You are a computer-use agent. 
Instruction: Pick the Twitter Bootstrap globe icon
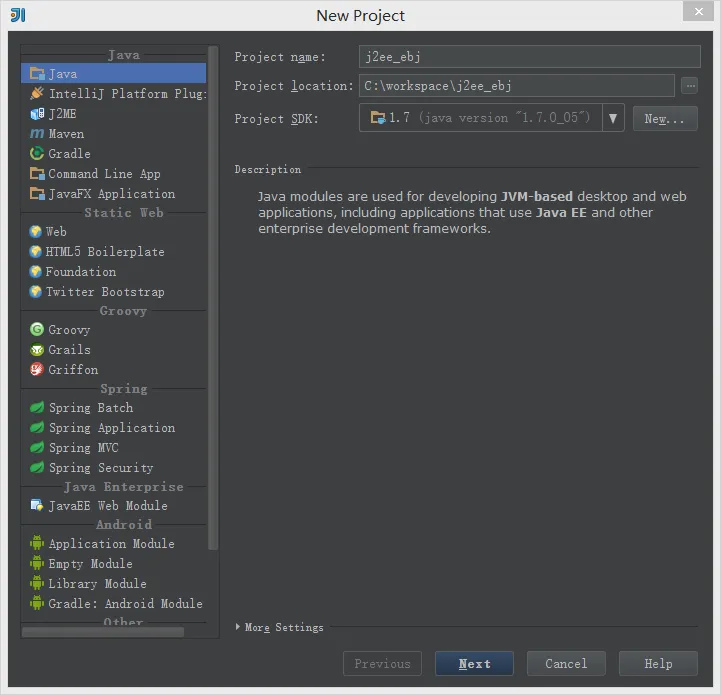pos(35,292)
